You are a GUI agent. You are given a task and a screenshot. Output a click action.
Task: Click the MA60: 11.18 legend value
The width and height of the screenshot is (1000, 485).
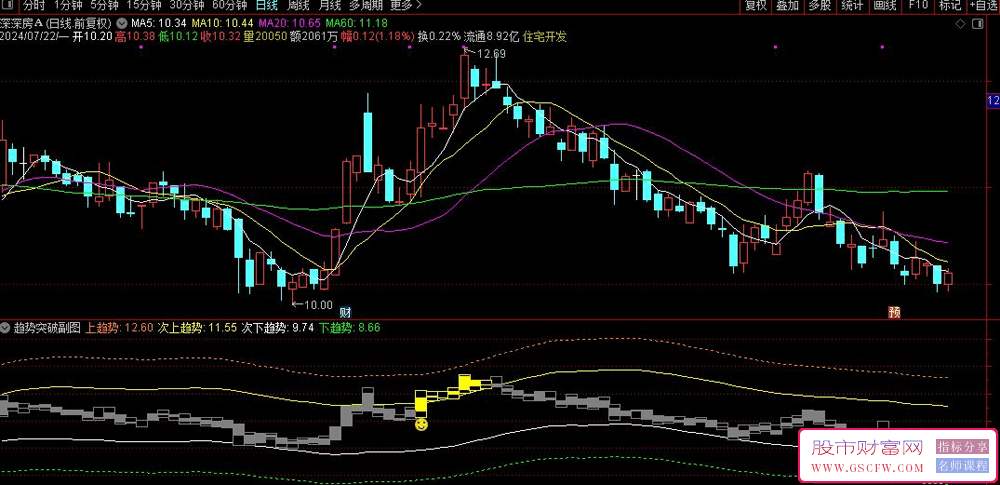click(x=356, y=23)
